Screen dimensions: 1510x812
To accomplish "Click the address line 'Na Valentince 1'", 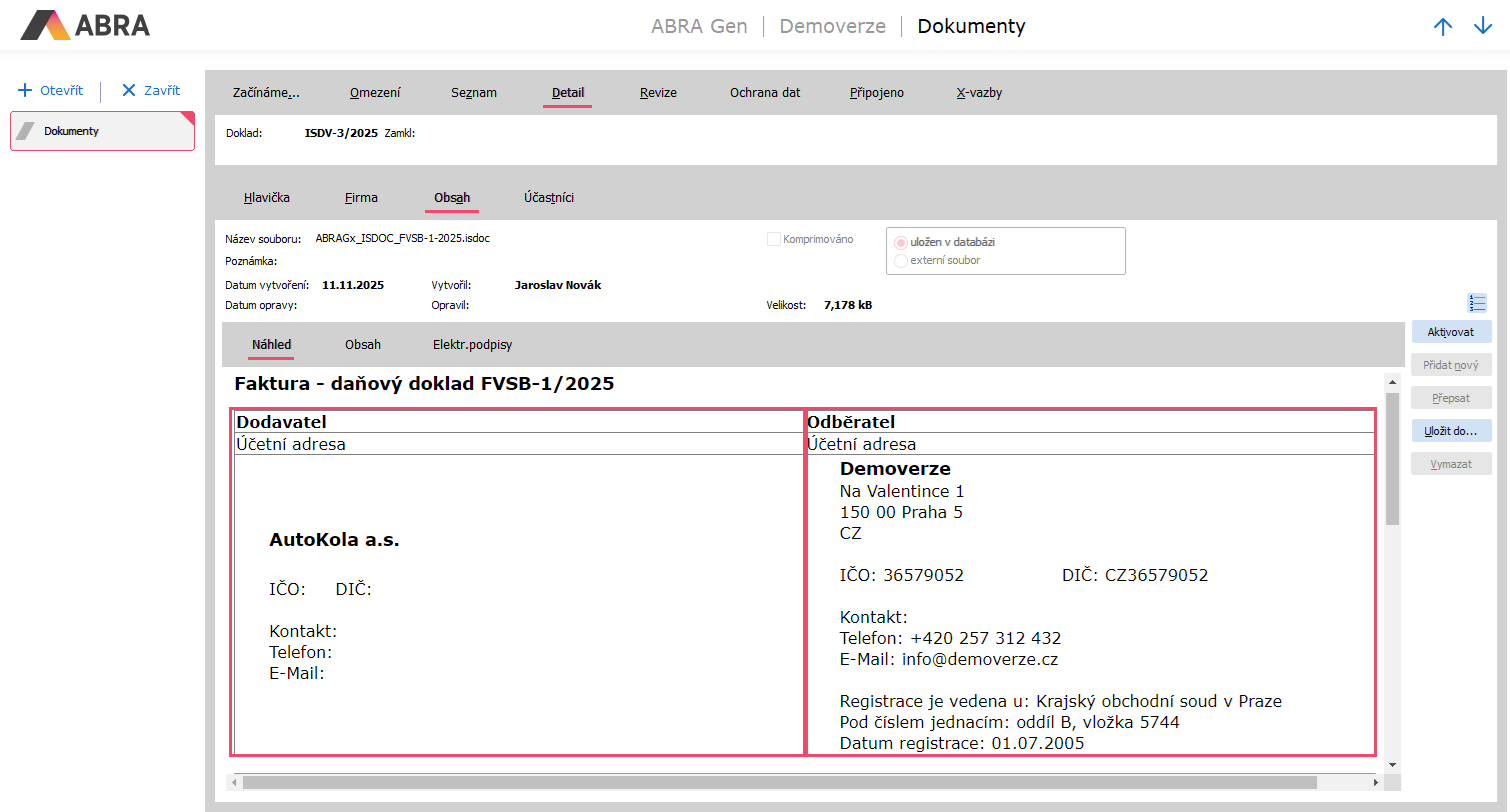I will pyautogui.click(x=902, y=492).
